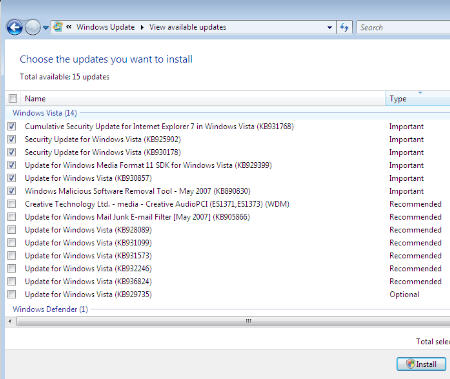The height and width of the screenshot is (379, 450).
Task: Refresh the page with the refresh icon
Action: (x=344, y=27)
